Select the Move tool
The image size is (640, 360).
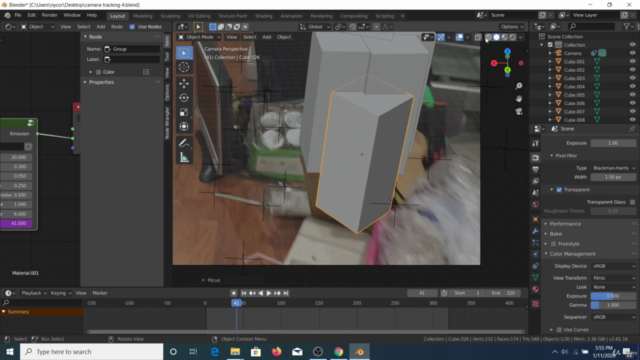pos(184,84)
